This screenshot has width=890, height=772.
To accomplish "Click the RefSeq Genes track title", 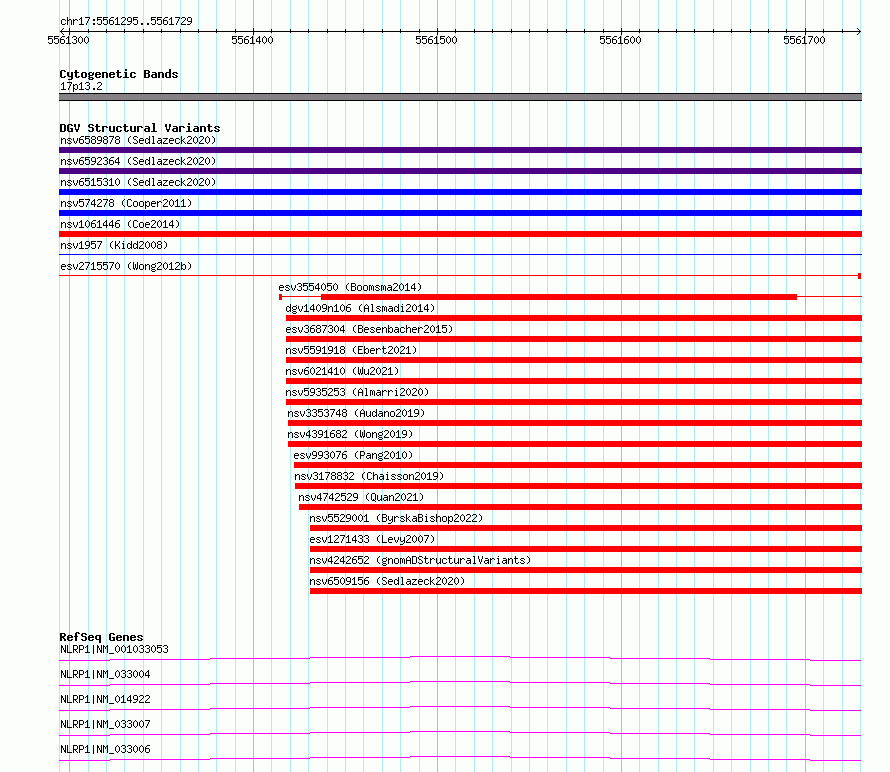I will pyautogui.click(x=101, y=637).
